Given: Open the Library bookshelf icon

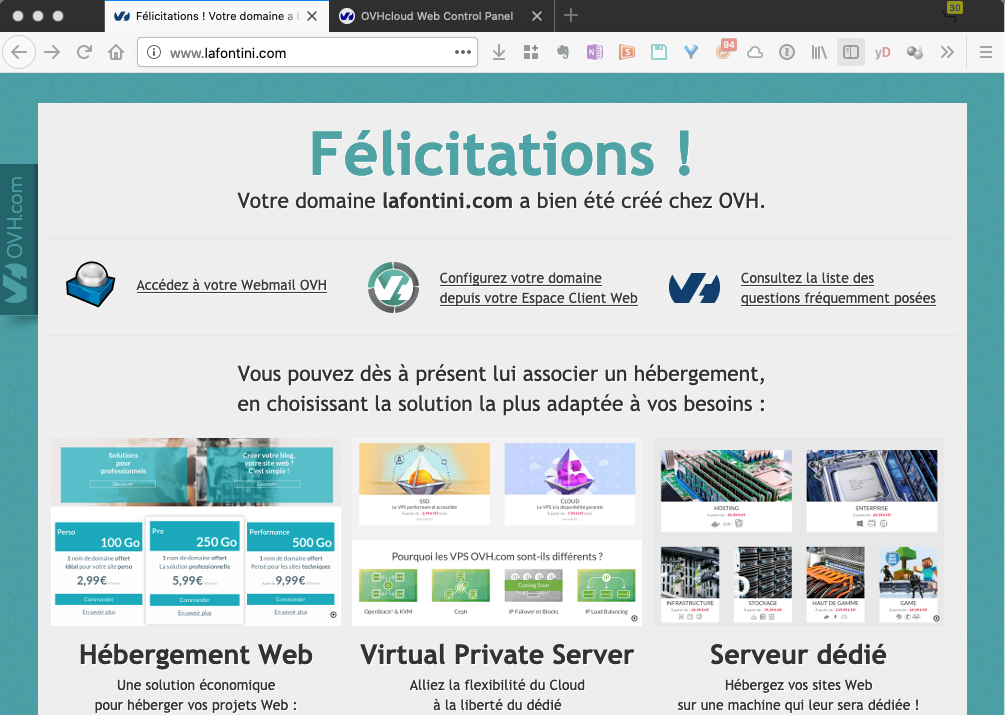Looking at the screenshot, I should 819,52.
